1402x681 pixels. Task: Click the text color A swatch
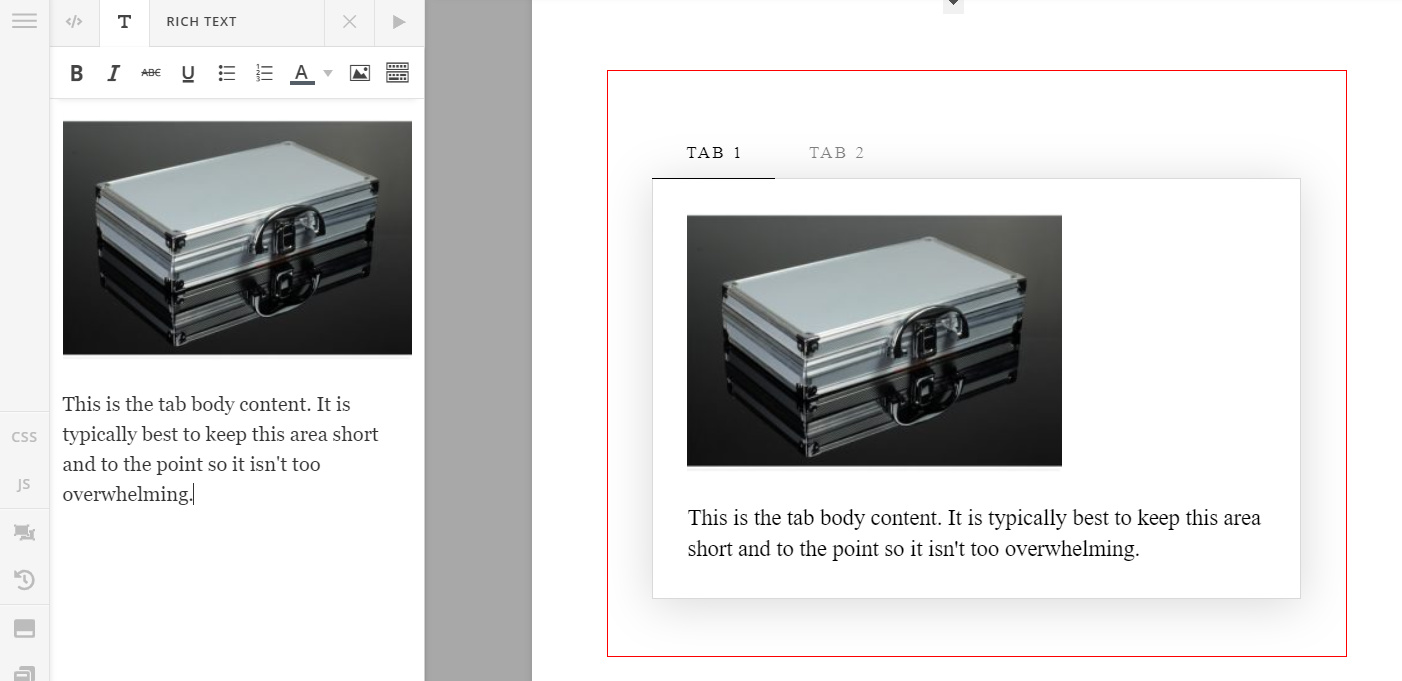301,73
